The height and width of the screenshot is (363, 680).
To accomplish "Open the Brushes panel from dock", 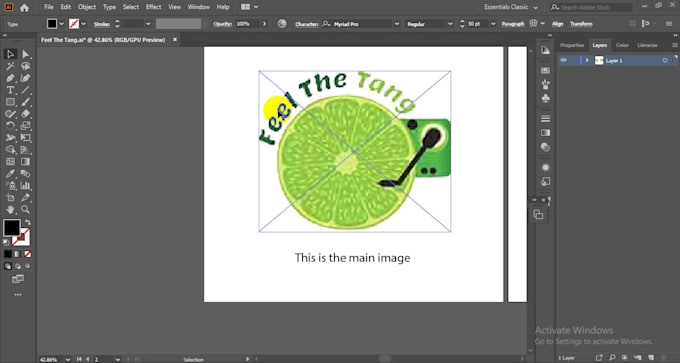I will click(x=546, y=85).
